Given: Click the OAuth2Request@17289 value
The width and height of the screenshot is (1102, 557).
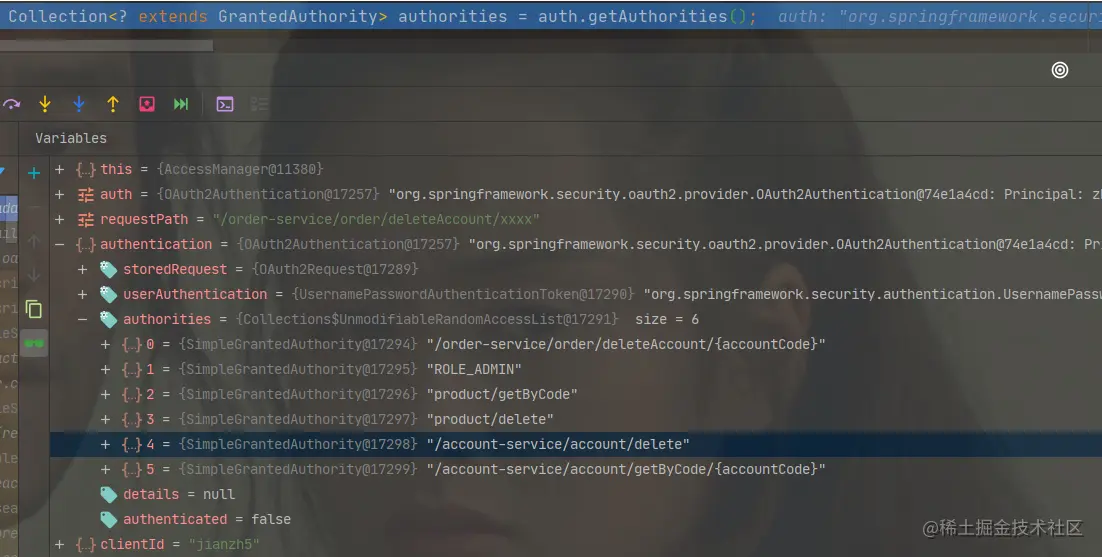Looking at the screenshot, I should pyautogui.click(x=335, y=269).
